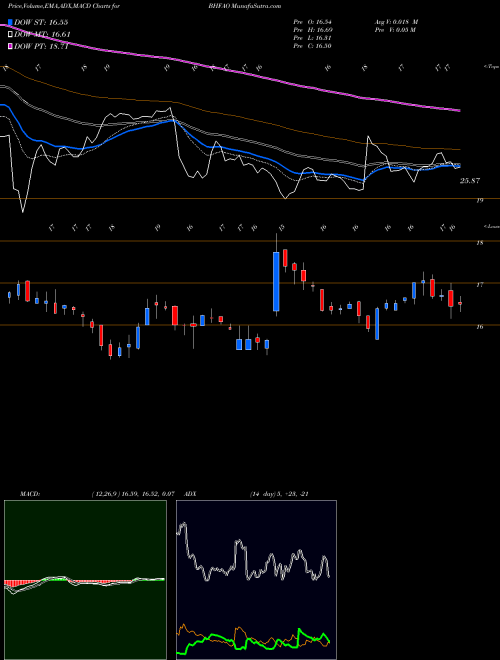Select the 'DOW PT: 18.71' legend label
This screenshot has height=660, width=500.
[x=41, y=46]
